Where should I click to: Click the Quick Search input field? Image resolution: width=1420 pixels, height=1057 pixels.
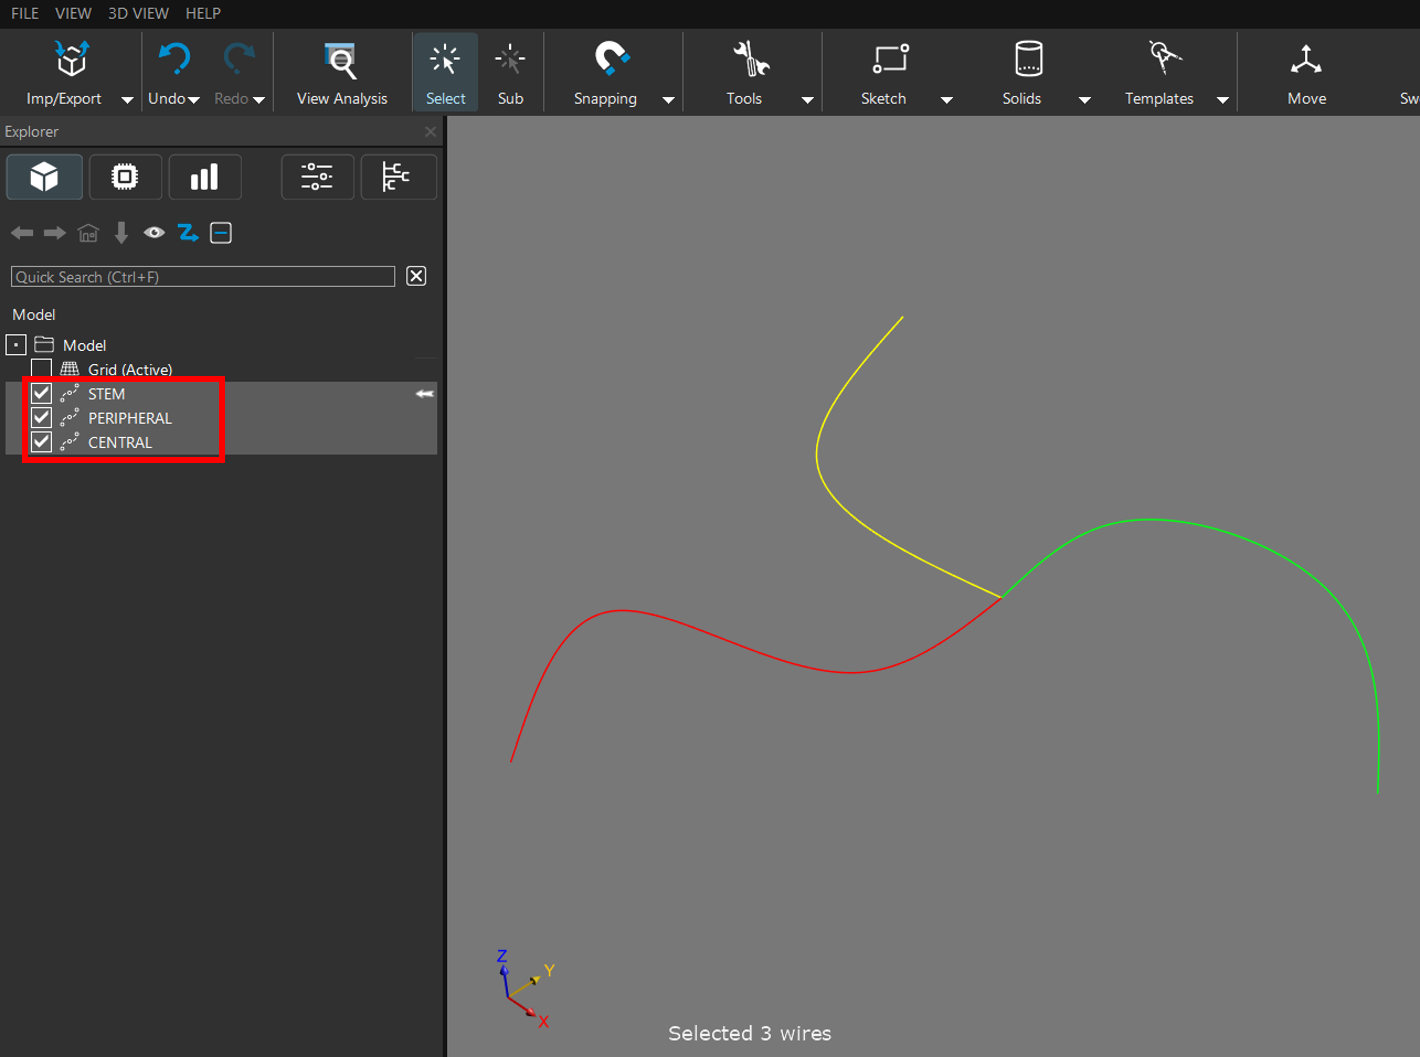tap(202, 277)
